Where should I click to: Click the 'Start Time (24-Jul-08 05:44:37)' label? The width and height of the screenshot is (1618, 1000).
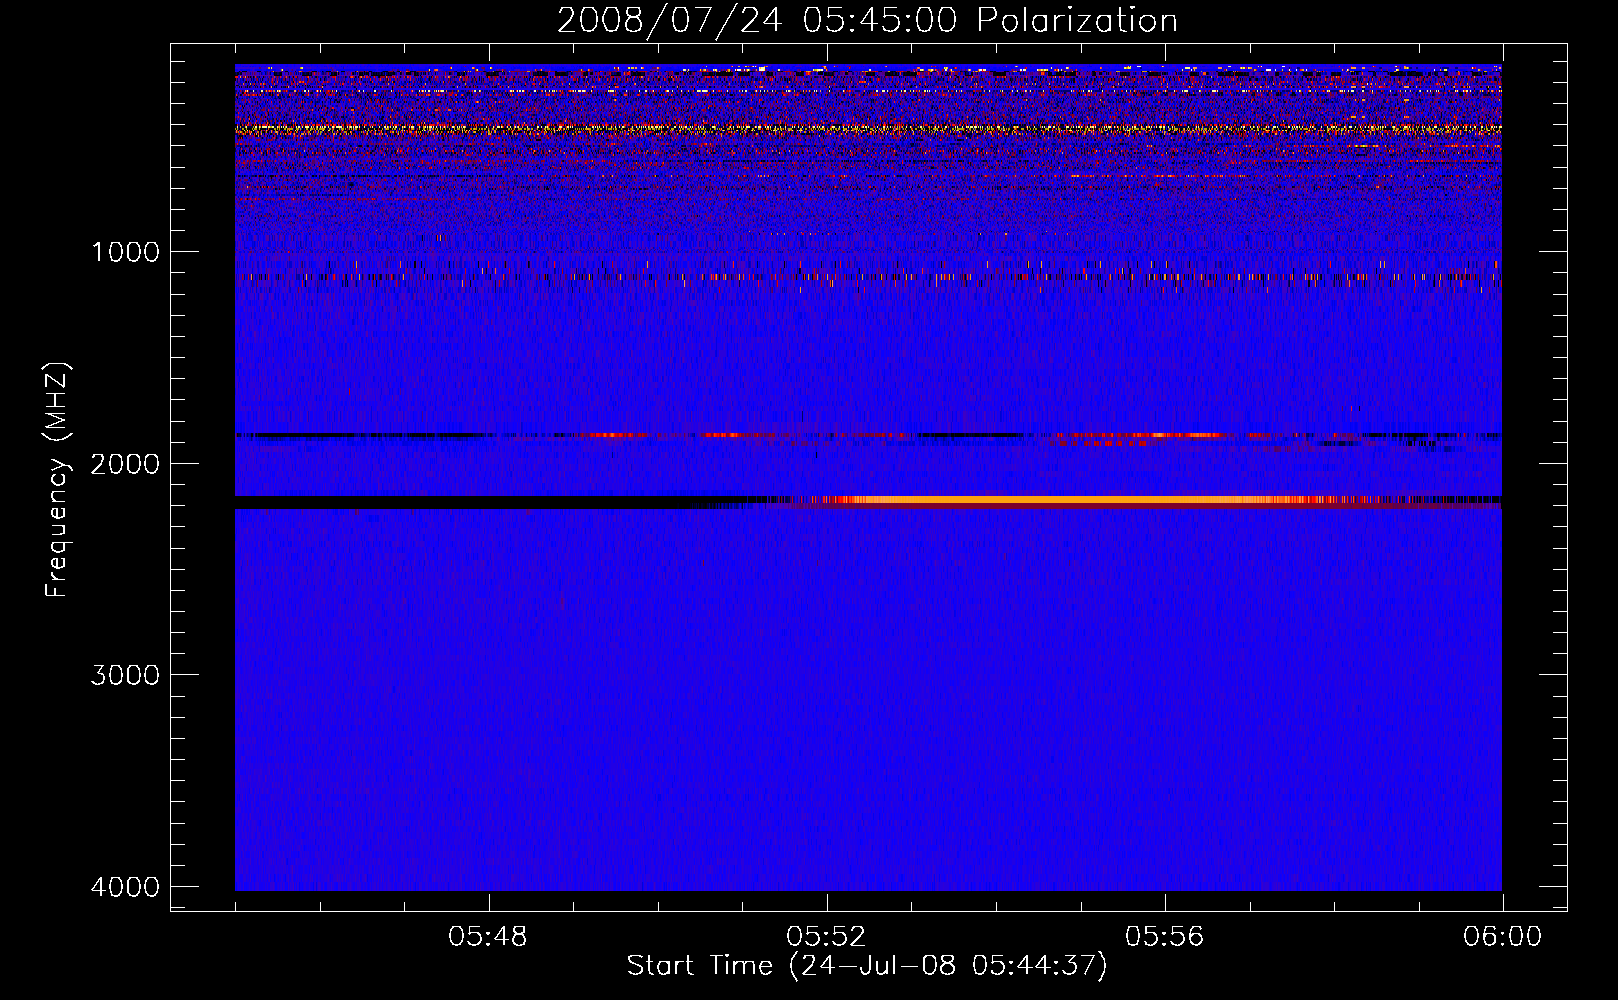click(x=867, y=966)
